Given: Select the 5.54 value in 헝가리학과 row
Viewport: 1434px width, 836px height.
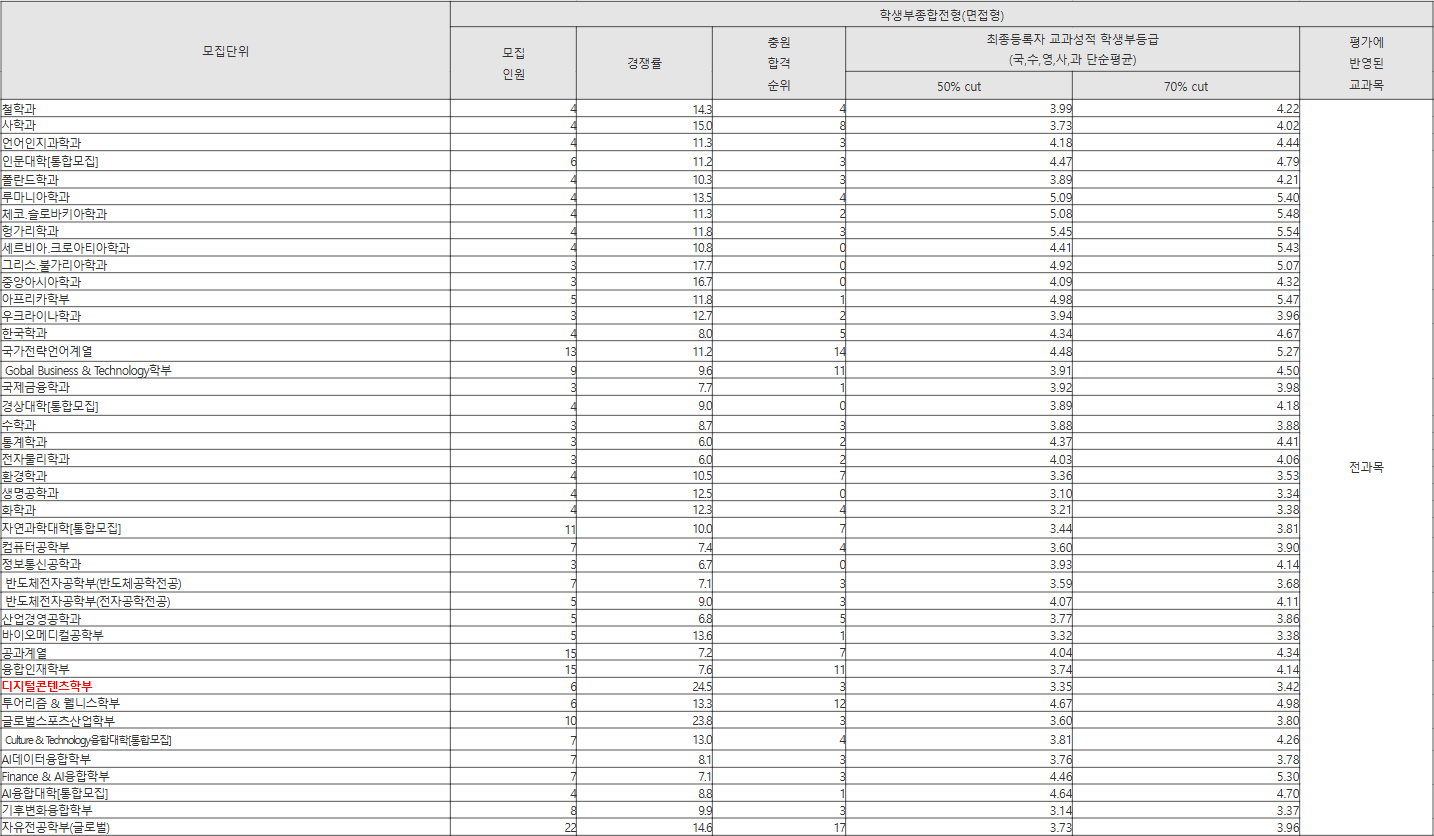Looking at the screenshot, I should click(1287, 231).
